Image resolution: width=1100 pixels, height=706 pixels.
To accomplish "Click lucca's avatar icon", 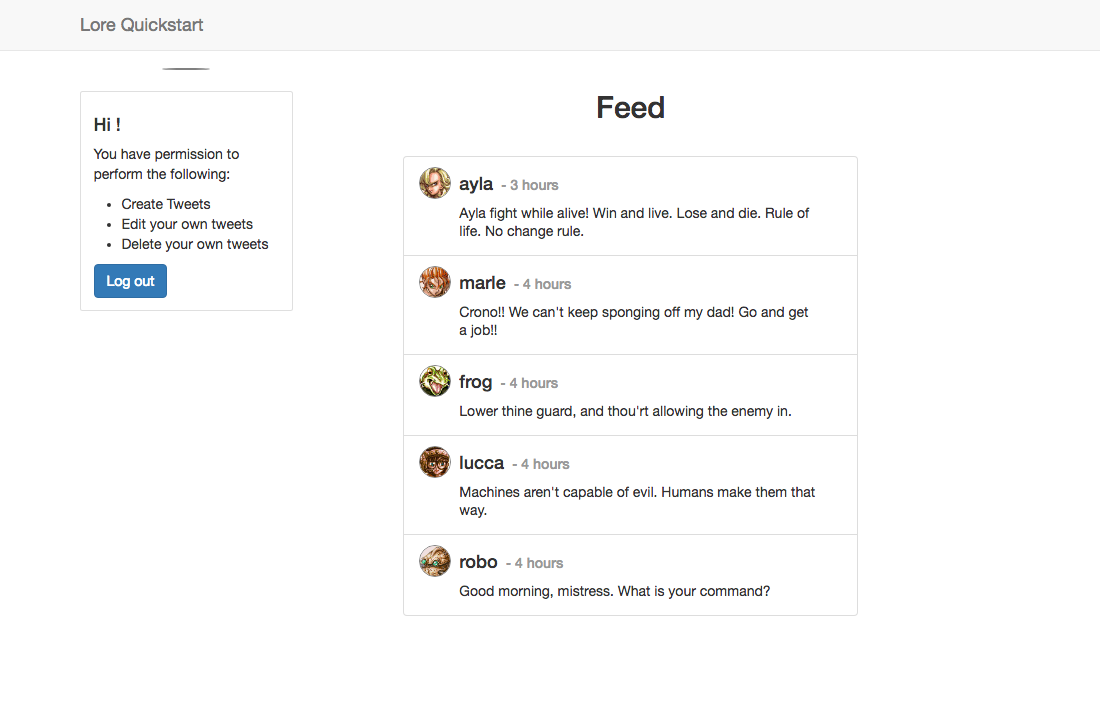I will (435, 462).
